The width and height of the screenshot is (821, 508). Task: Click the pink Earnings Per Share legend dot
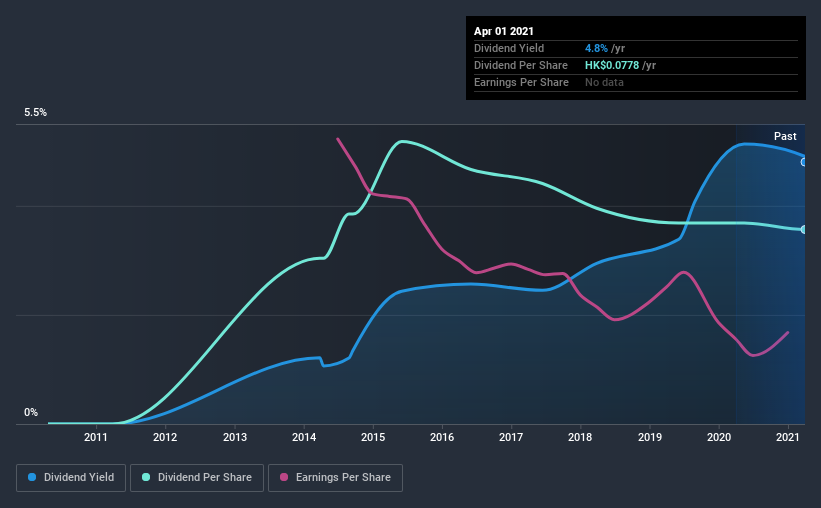click(x=284, y=477)
